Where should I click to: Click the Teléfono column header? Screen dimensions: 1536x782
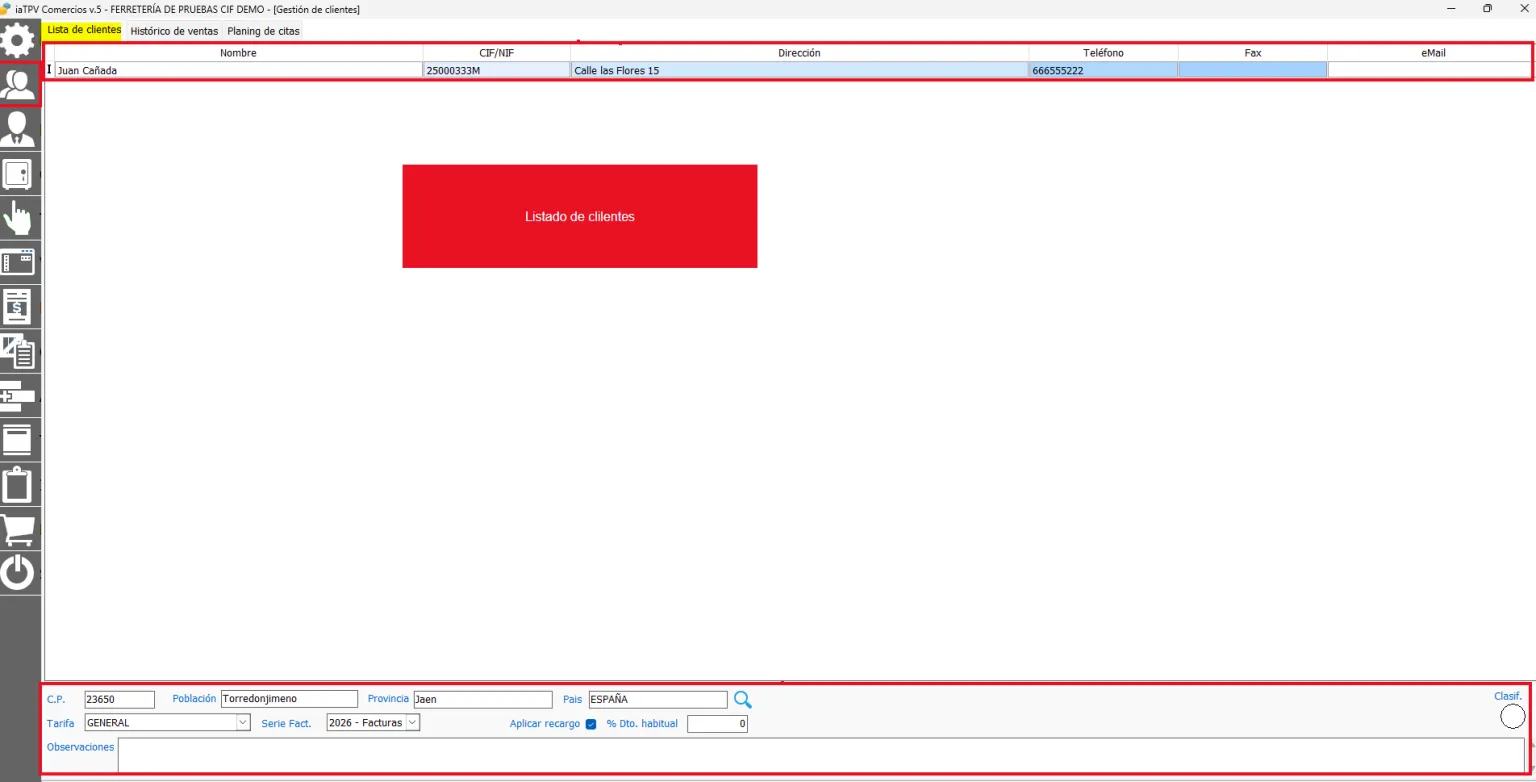[1103, 53]
